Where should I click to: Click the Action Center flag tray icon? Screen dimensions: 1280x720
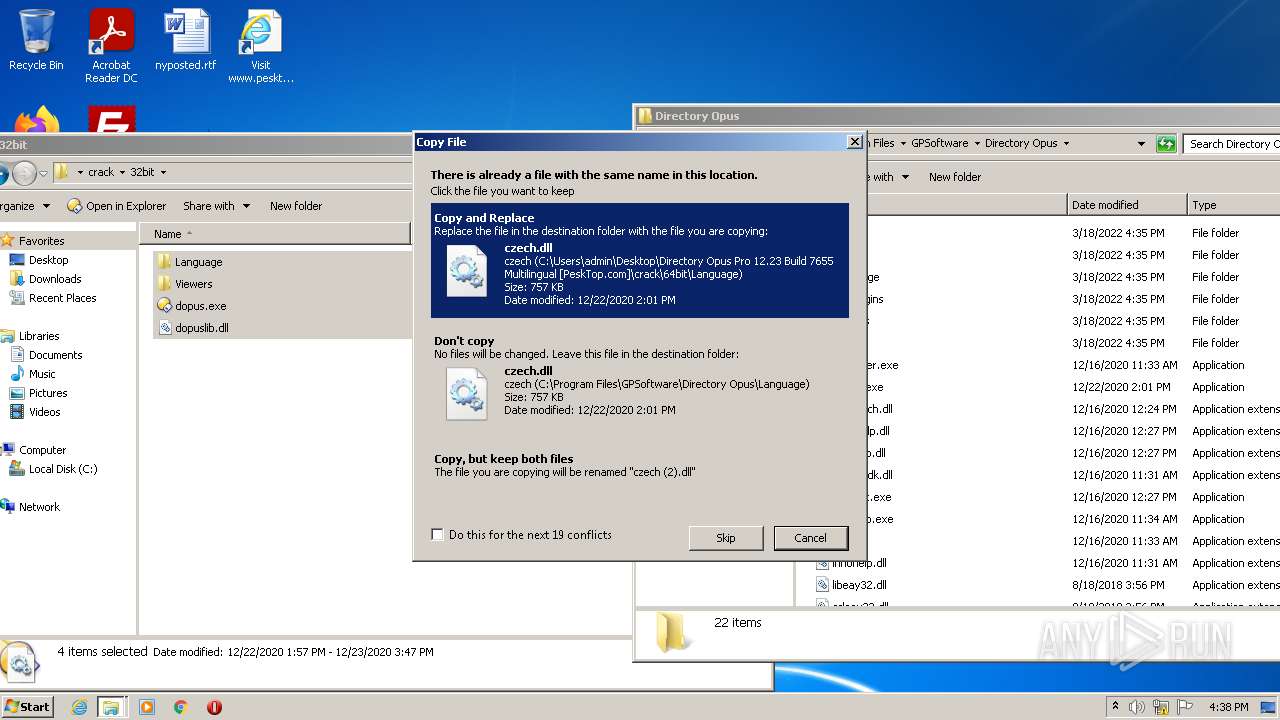(x=1186, y=707)
